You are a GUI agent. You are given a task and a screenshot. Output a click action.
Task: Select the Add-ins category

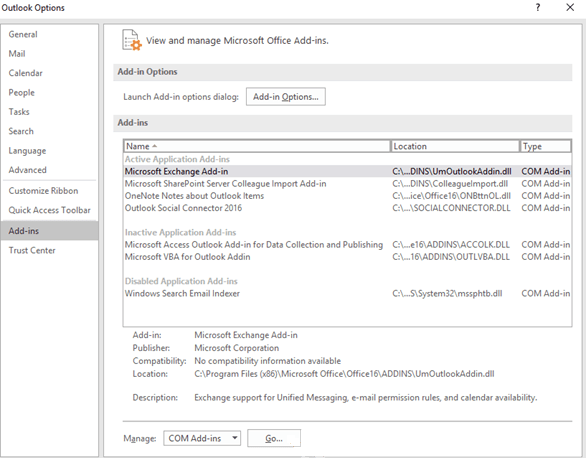click(50, 231)
